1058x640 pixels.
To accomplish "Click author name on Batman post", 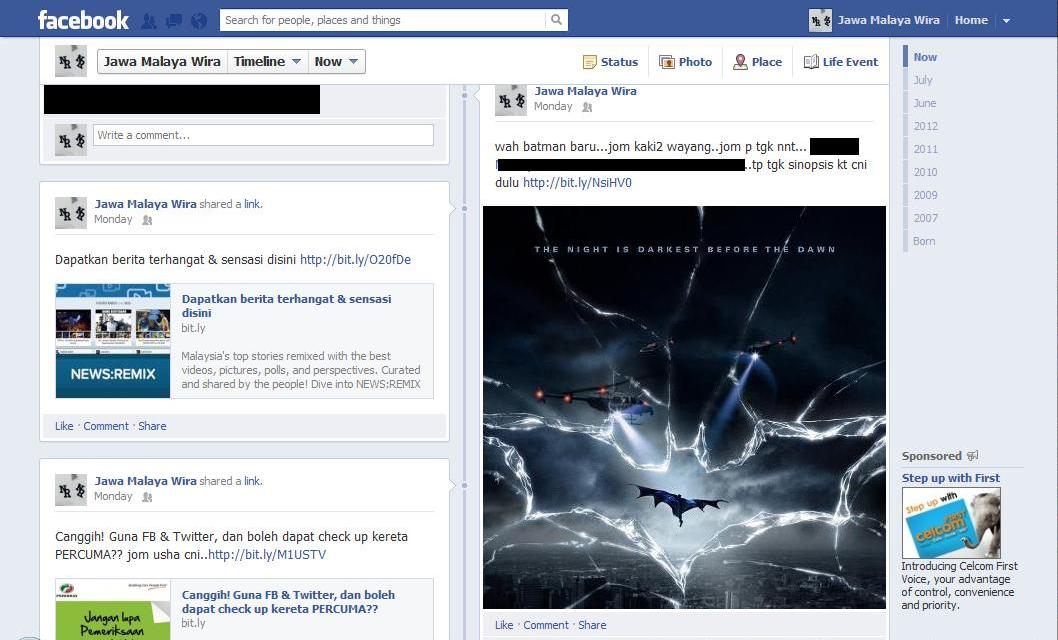I will point(586,91).
